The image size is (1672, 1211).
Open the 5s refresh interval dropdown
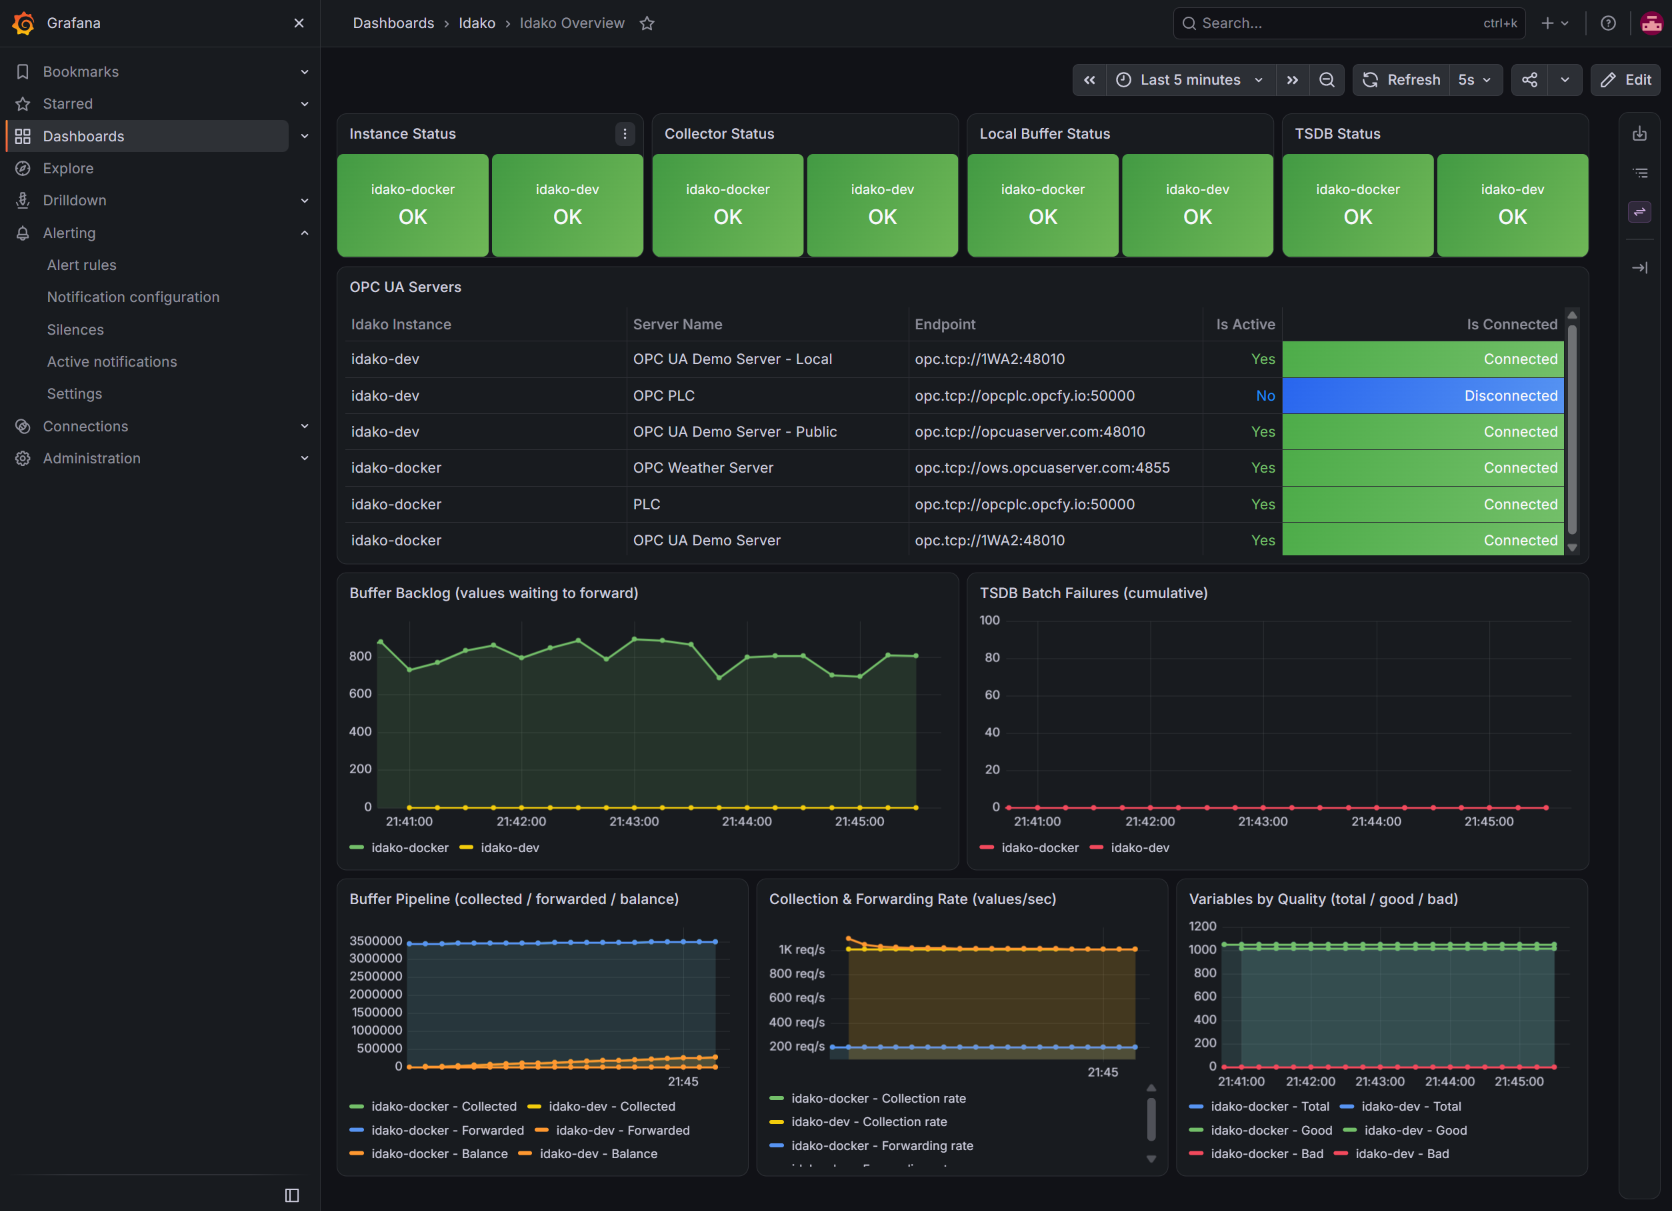point(1475,80)
